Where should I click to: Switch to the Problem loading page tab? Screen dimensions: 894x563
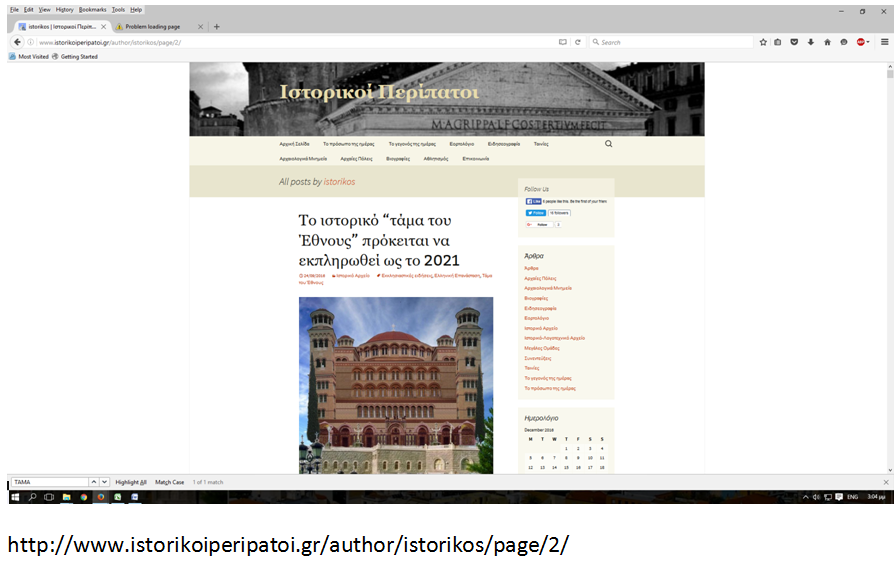[153, 27]
